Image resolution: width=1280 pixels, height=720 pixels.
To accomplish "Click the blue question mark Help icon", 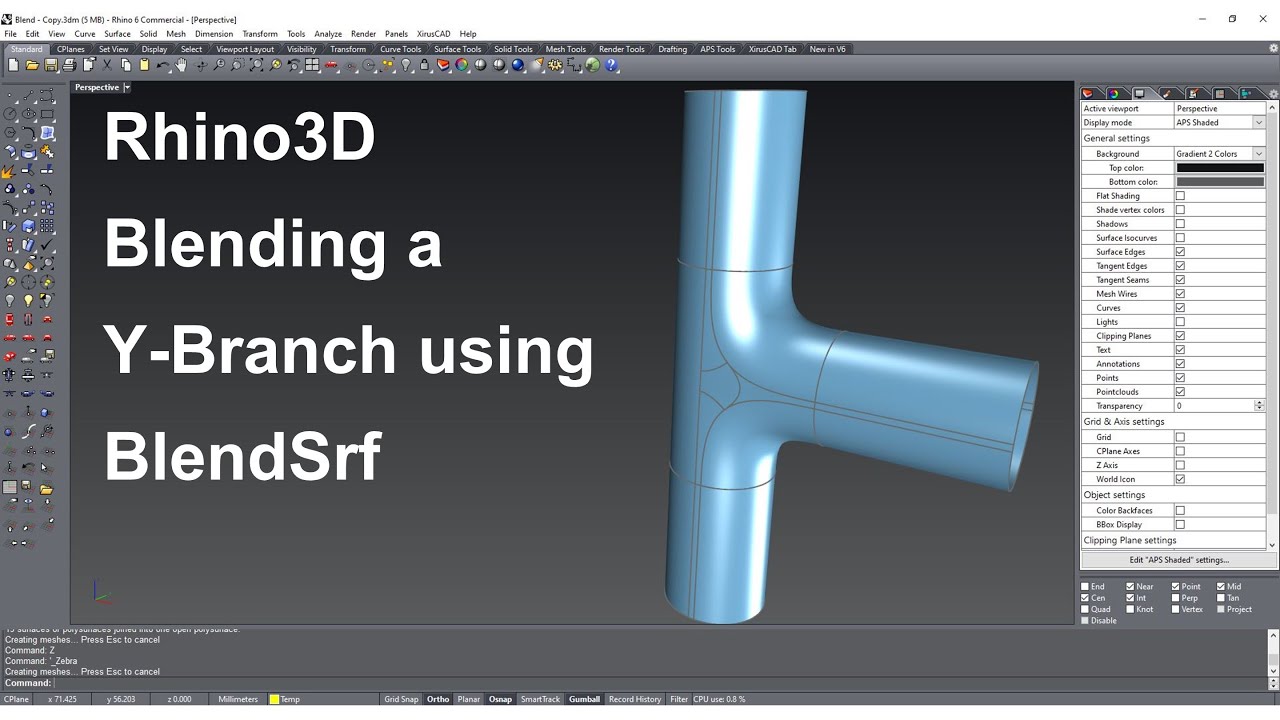I will [610, 65].
